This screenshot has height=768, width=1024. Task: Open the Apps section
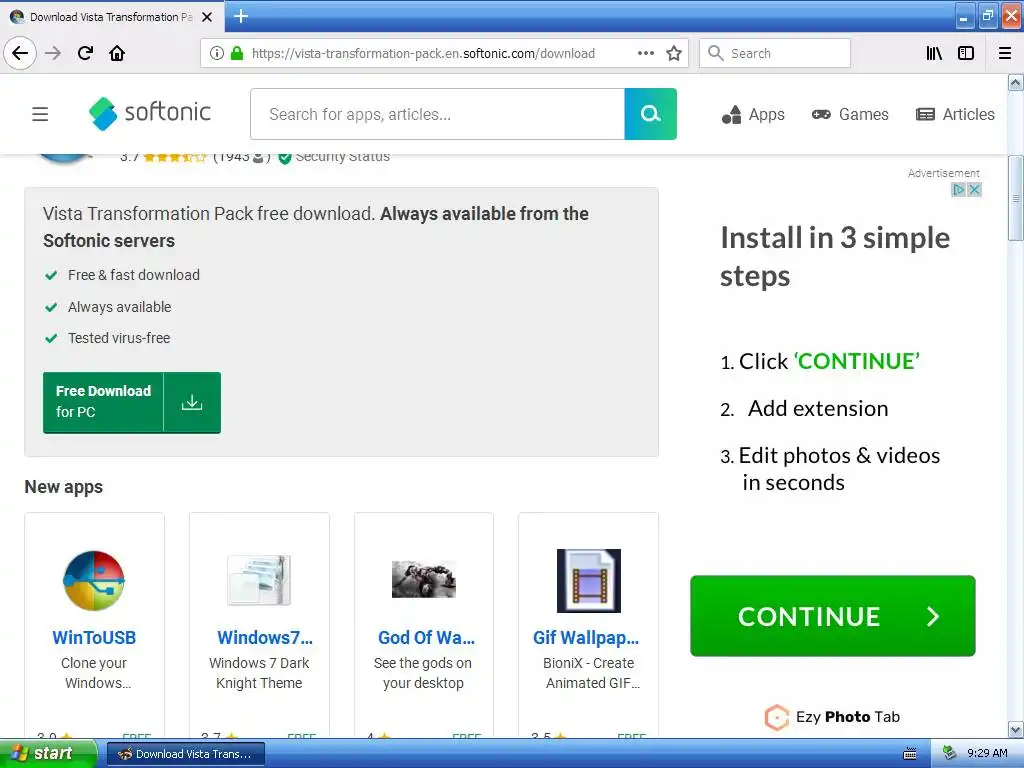(x=753, y=114)
